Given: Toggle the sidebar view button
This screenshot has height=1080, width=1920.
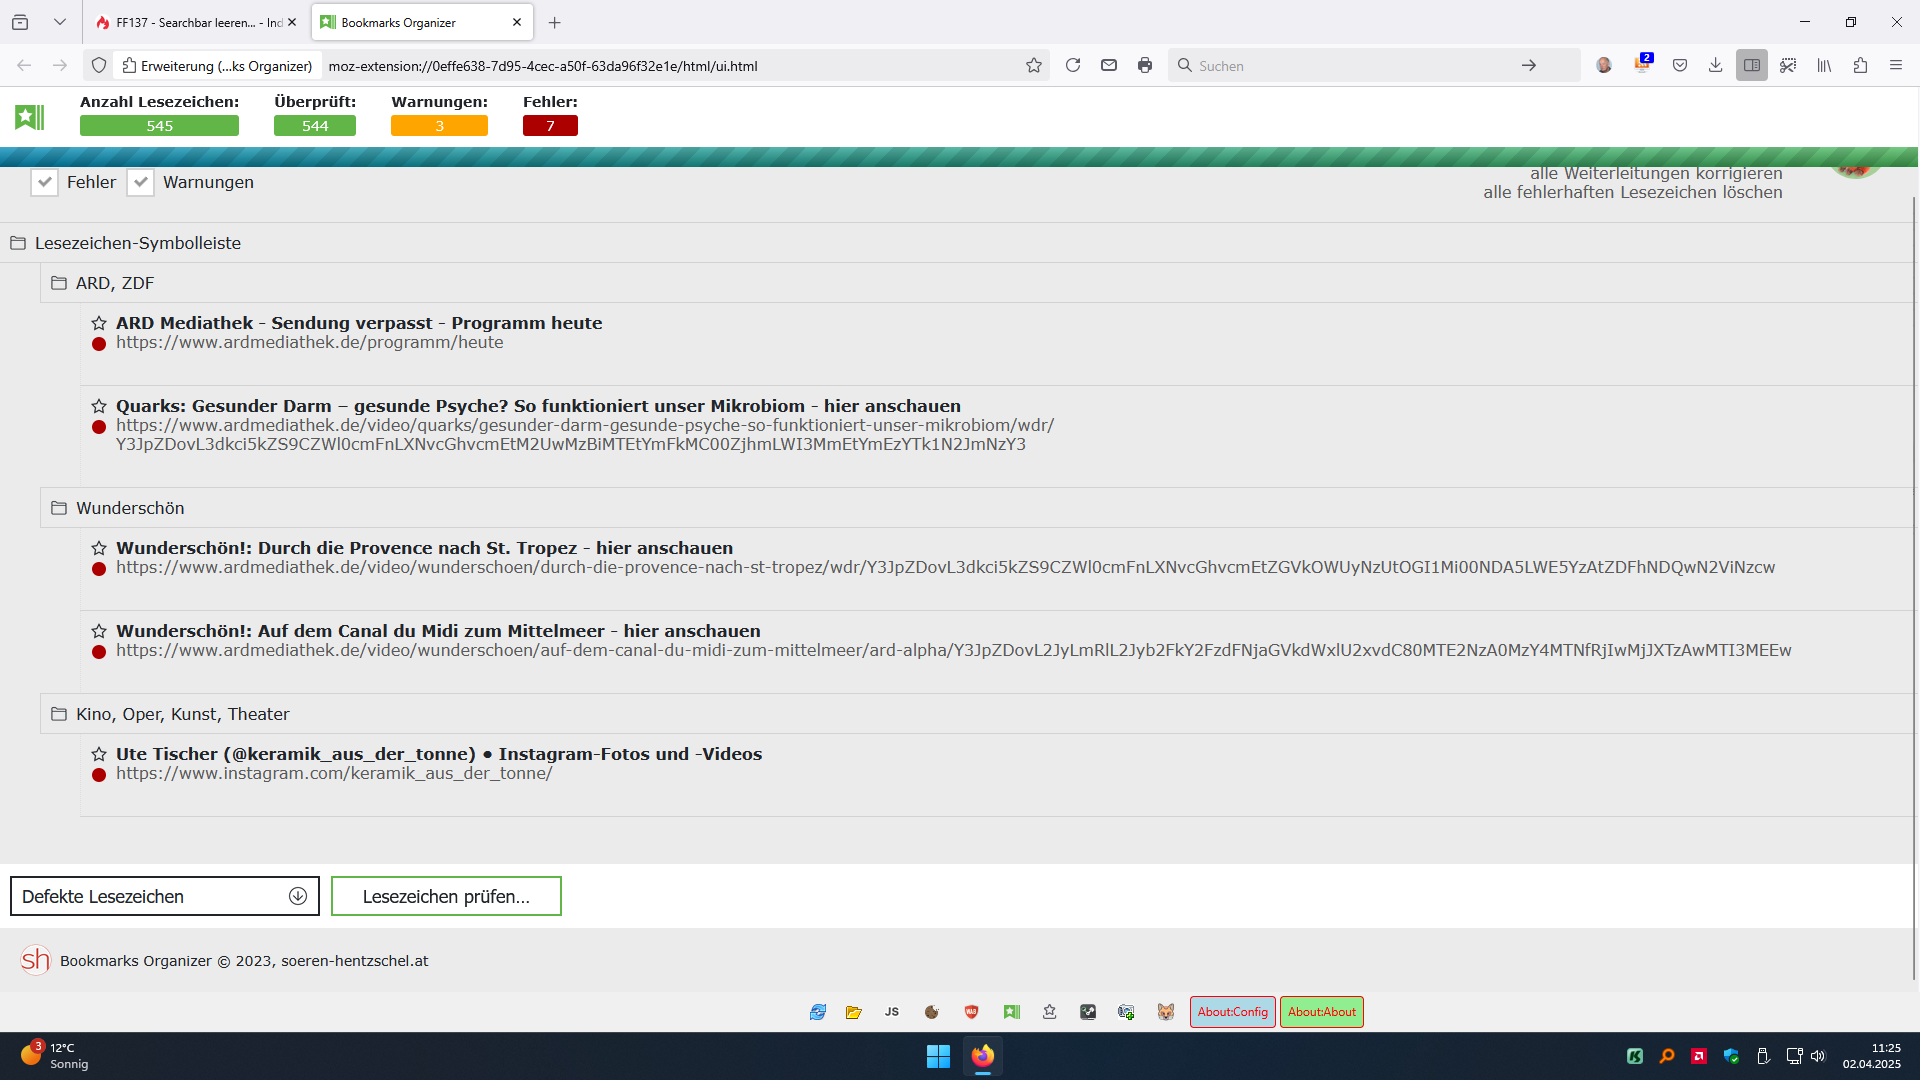Looking at the screenshot, I should tap(1752, 65).
